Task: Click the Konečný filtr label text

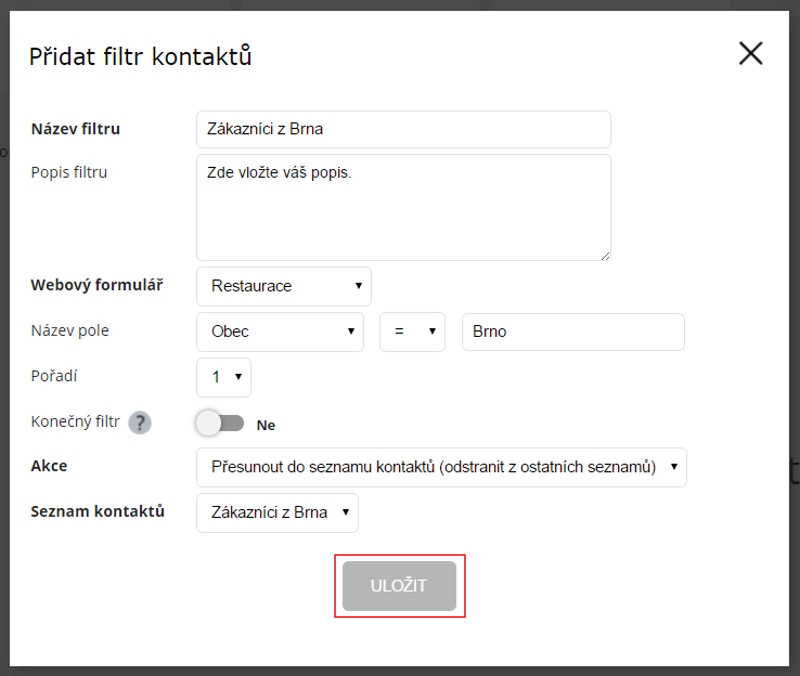Action: click(x=75, y=422)
